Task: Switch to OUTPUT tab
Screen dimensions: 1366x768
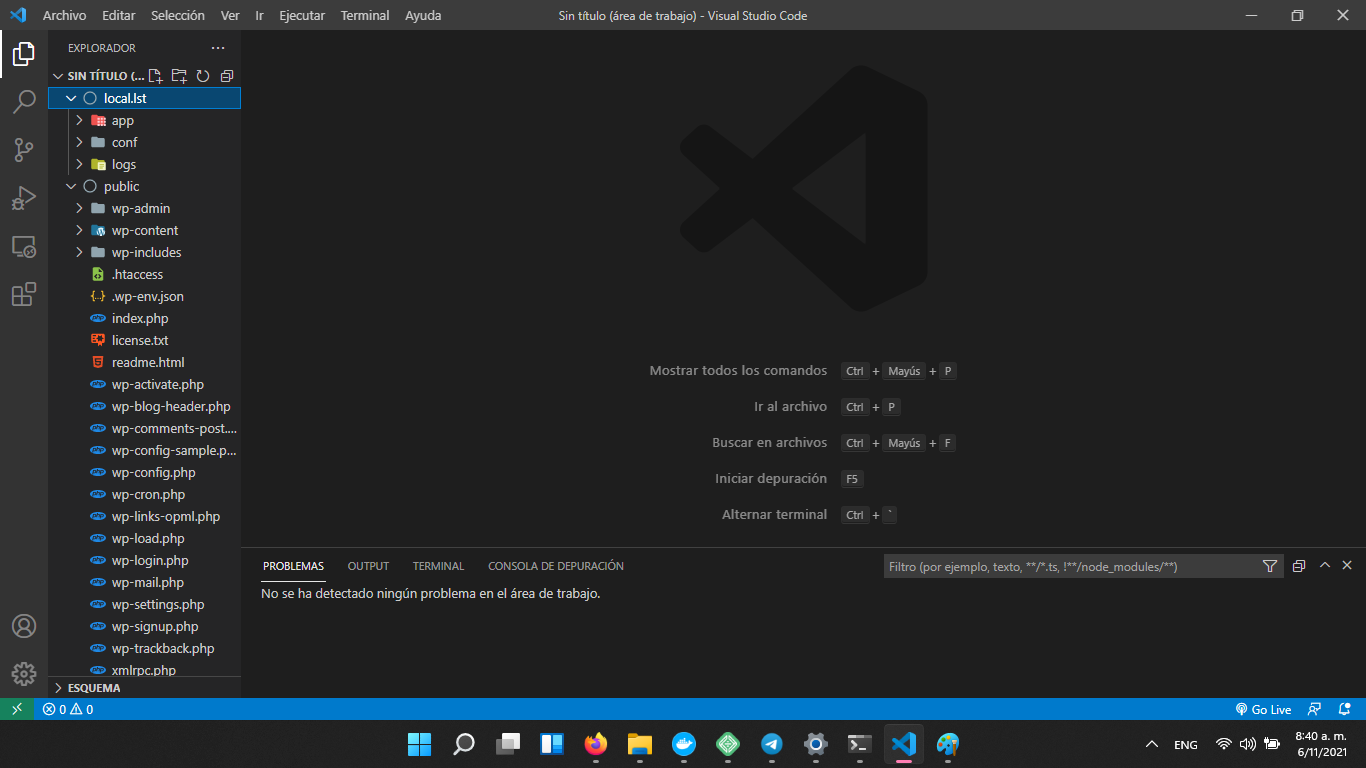Action: (368, 566)
